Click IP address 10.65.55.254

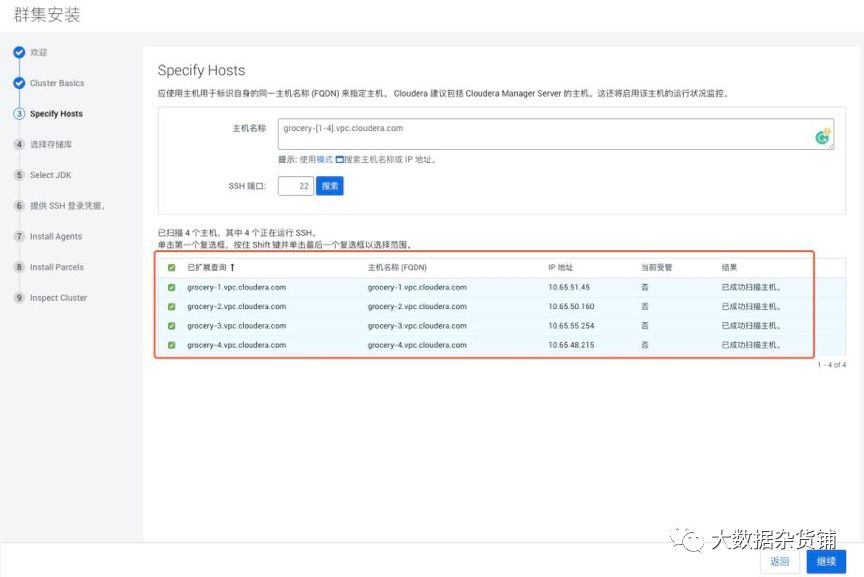pos(571,326)
